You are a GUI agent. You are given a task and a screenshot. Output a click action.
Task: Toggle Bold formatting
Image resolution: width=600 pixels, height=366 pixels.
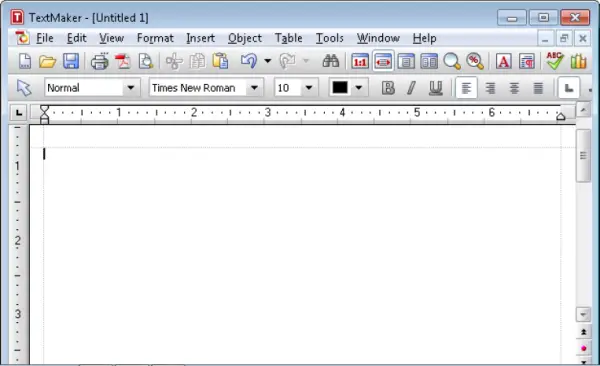point(388,88)
